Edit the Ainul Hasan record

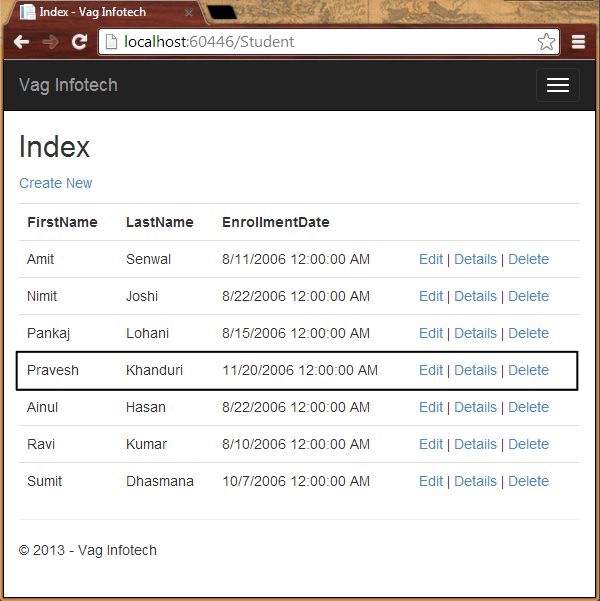click(x=431, y=407)
